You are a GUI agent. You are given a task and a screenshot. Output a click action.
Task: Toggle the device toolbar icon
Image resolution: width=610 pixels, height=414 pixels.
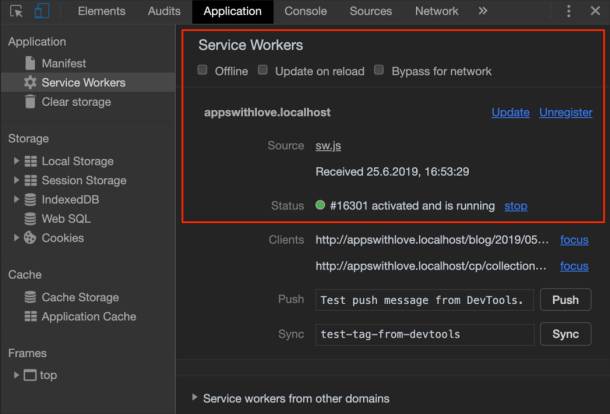40,12
